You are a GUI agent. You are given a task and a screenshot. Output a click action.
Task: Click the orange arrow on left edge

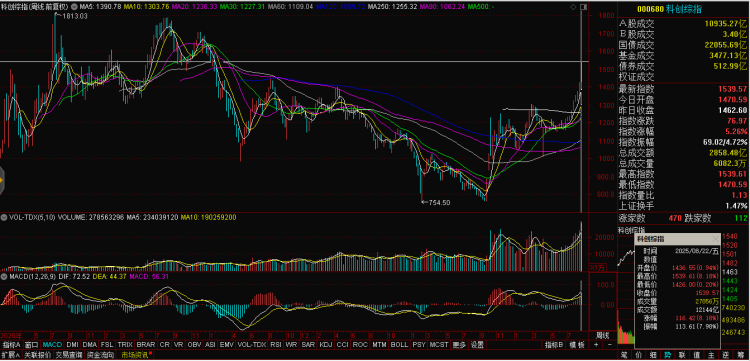click(2, 180)
